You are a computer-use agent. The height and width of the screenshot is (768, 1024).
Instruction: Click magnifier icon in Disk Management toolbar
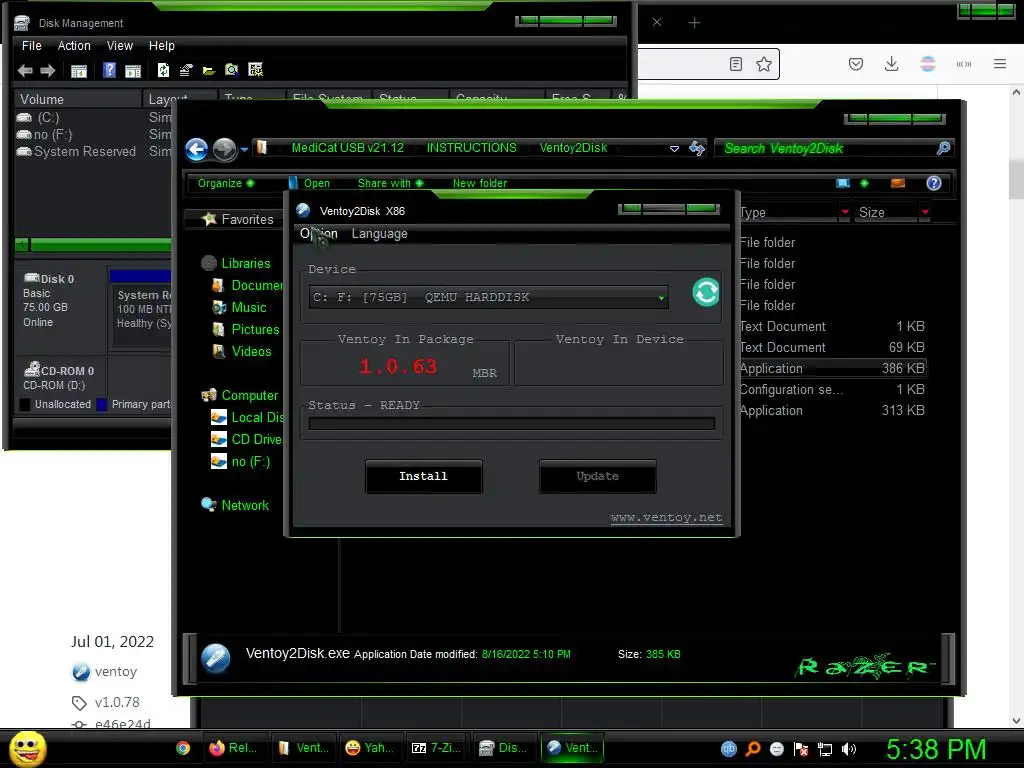[232, 71]
